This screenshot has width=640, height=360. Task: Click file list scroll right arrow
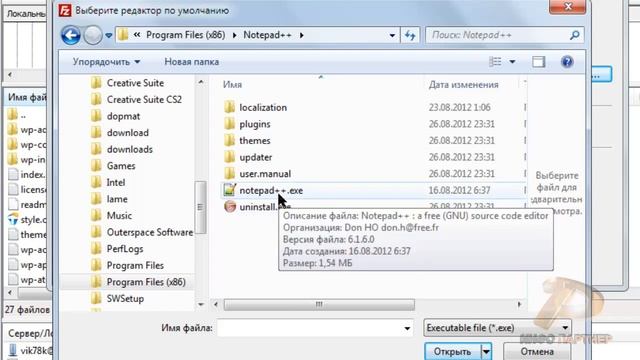click(519, 304)
